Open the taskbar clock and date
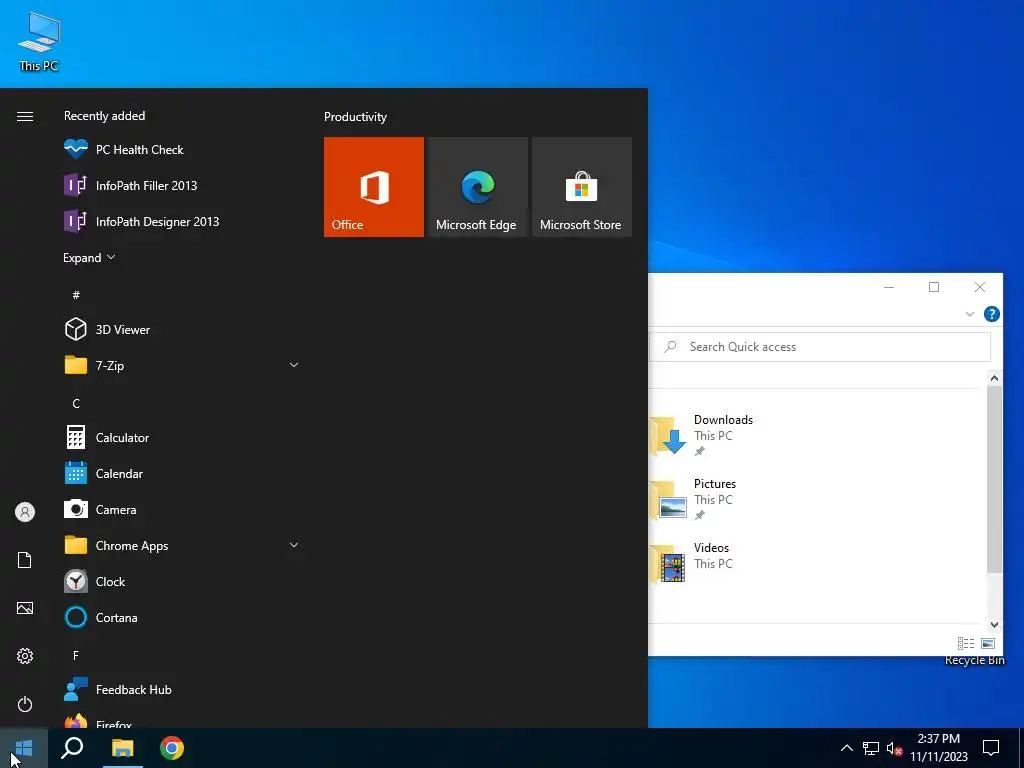Screen dimensions: 1024x768 point(938,748)
